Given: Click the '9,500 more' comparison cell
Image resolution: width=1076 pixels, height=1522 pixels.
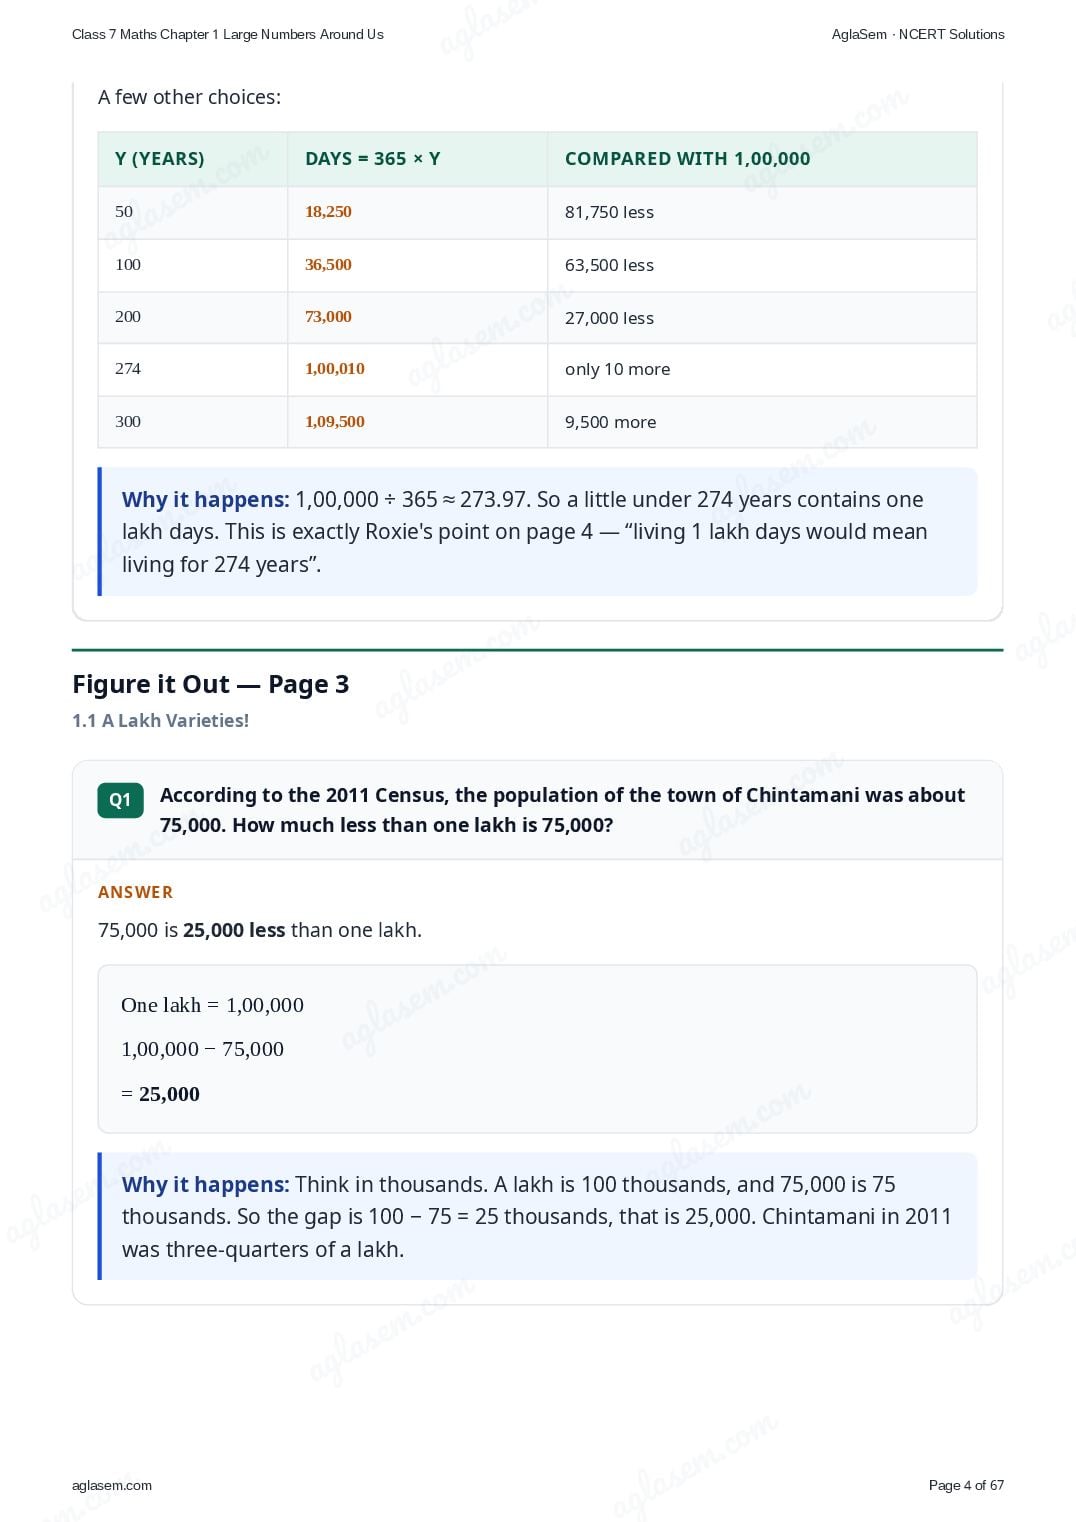Looking at the screenshot, I should (x=610, y=422).
